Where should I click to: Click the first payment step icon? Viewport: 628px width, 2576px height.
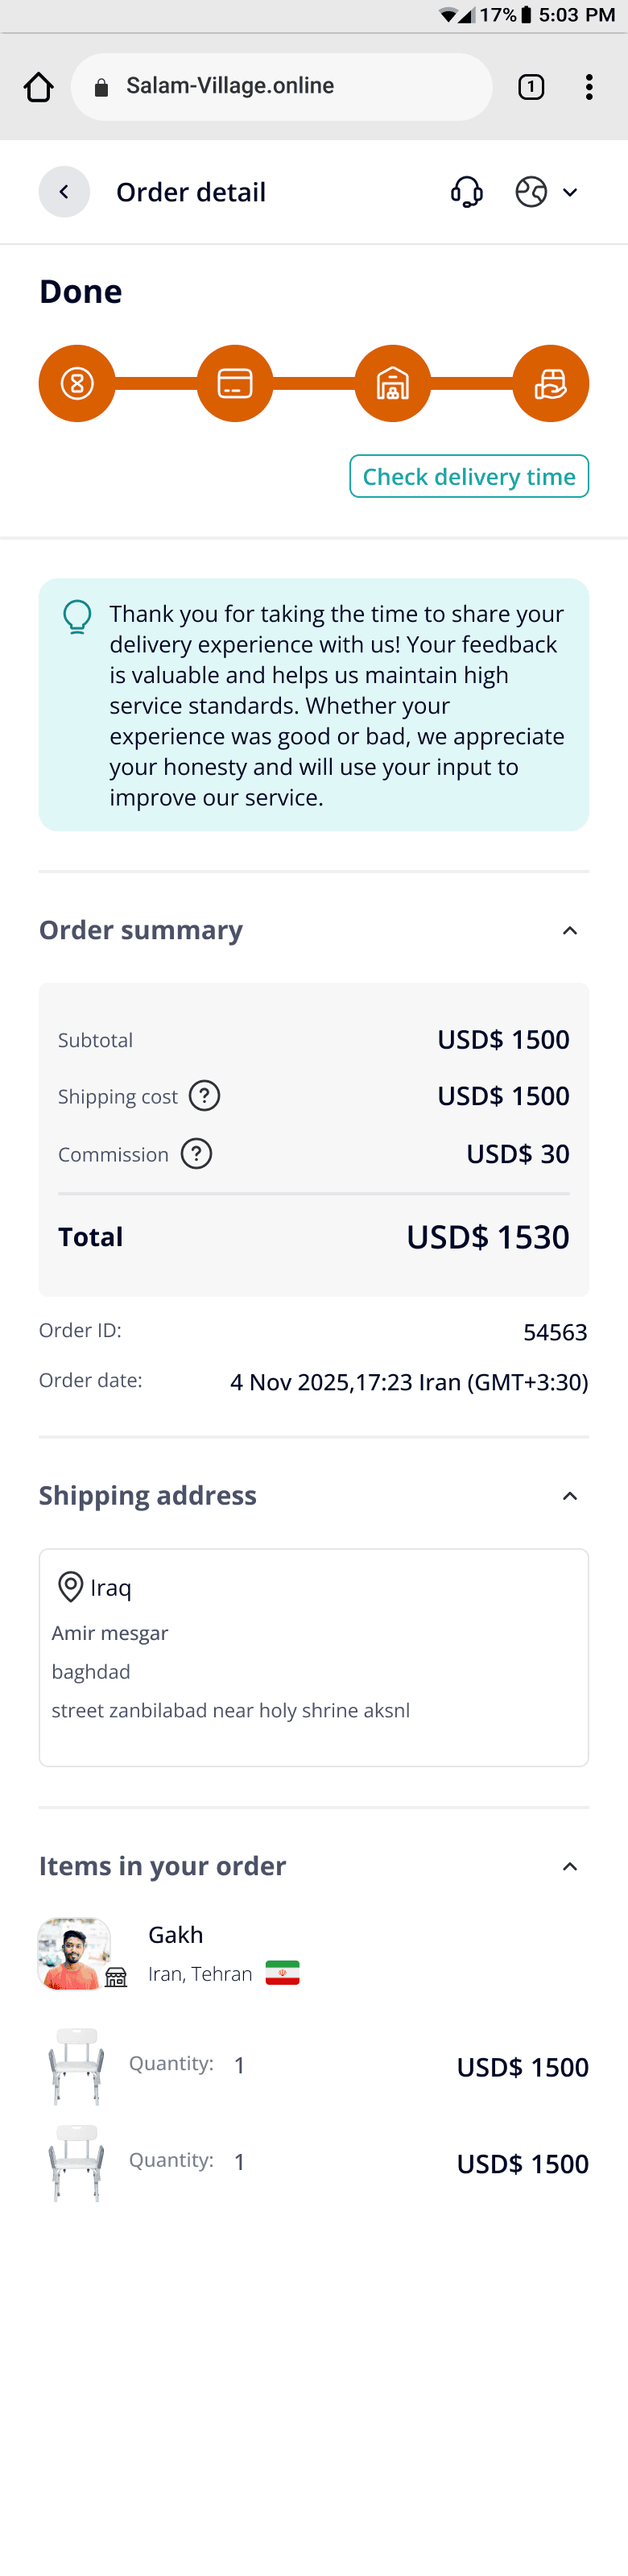pos(77,383)
